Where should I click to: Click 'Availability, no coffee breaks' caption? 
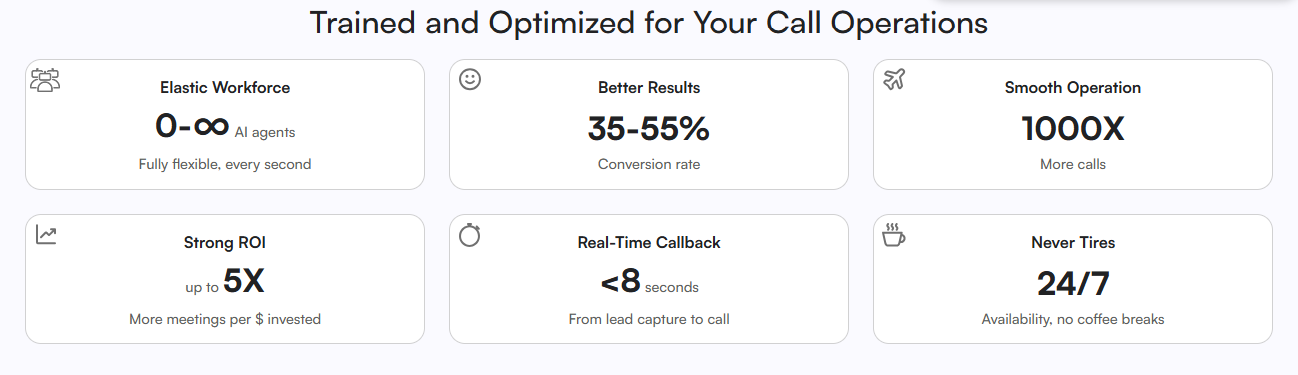(x=1073, y=320)
